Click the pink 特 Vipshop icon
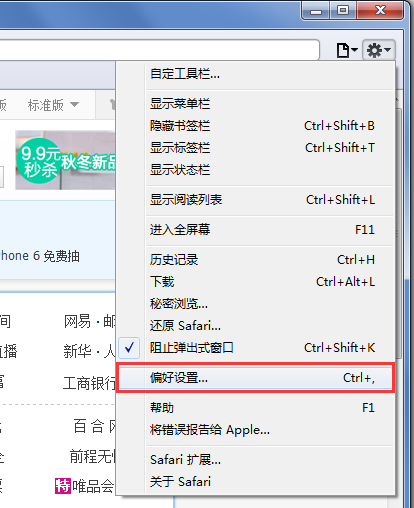 point(63,486)
